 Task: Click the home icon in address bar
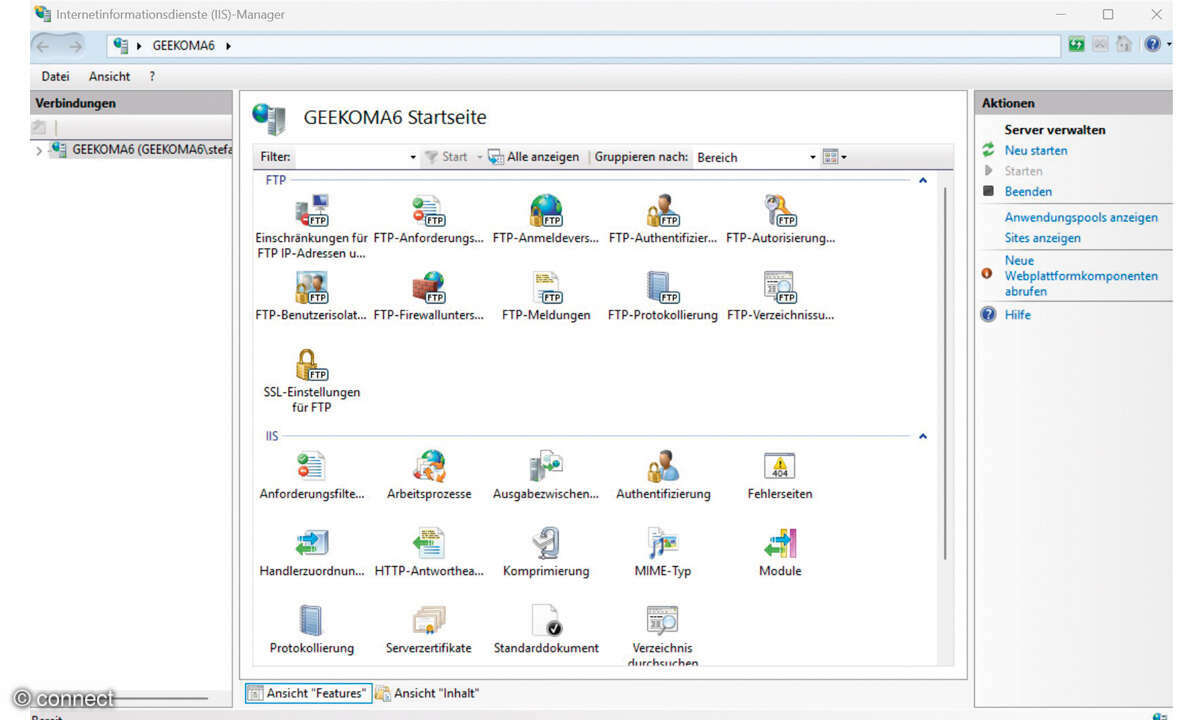(1124, 45)
